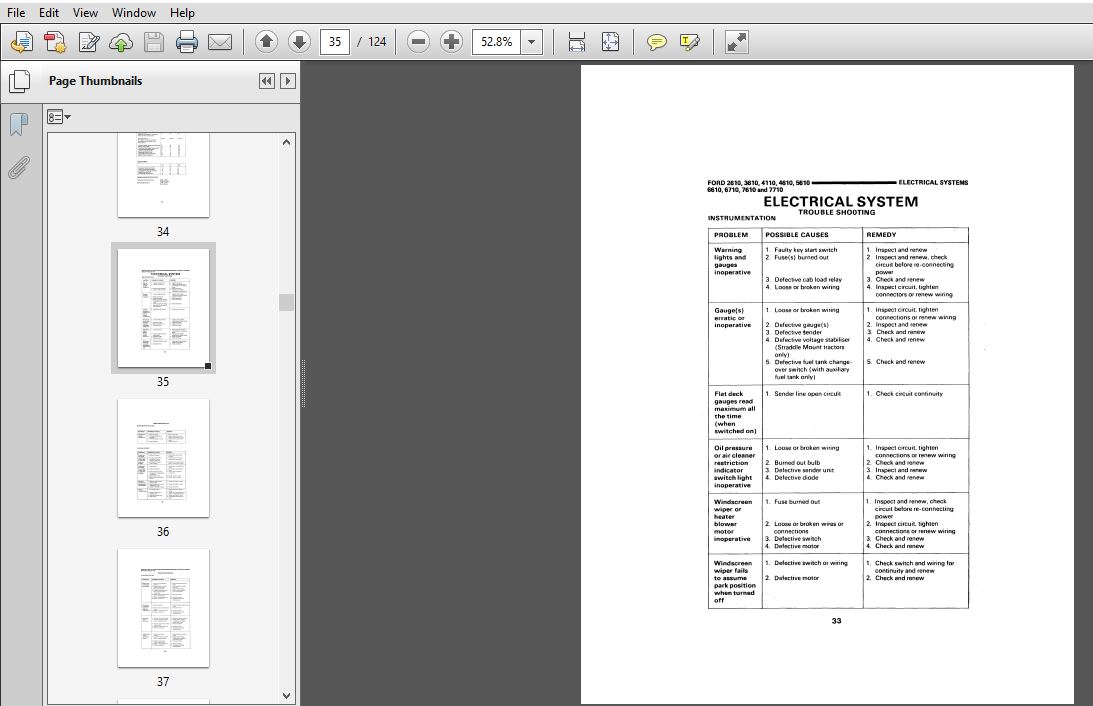The image size is (1093, 706).
Task: Click the page number 33 footer
Action: pos(836,621)
